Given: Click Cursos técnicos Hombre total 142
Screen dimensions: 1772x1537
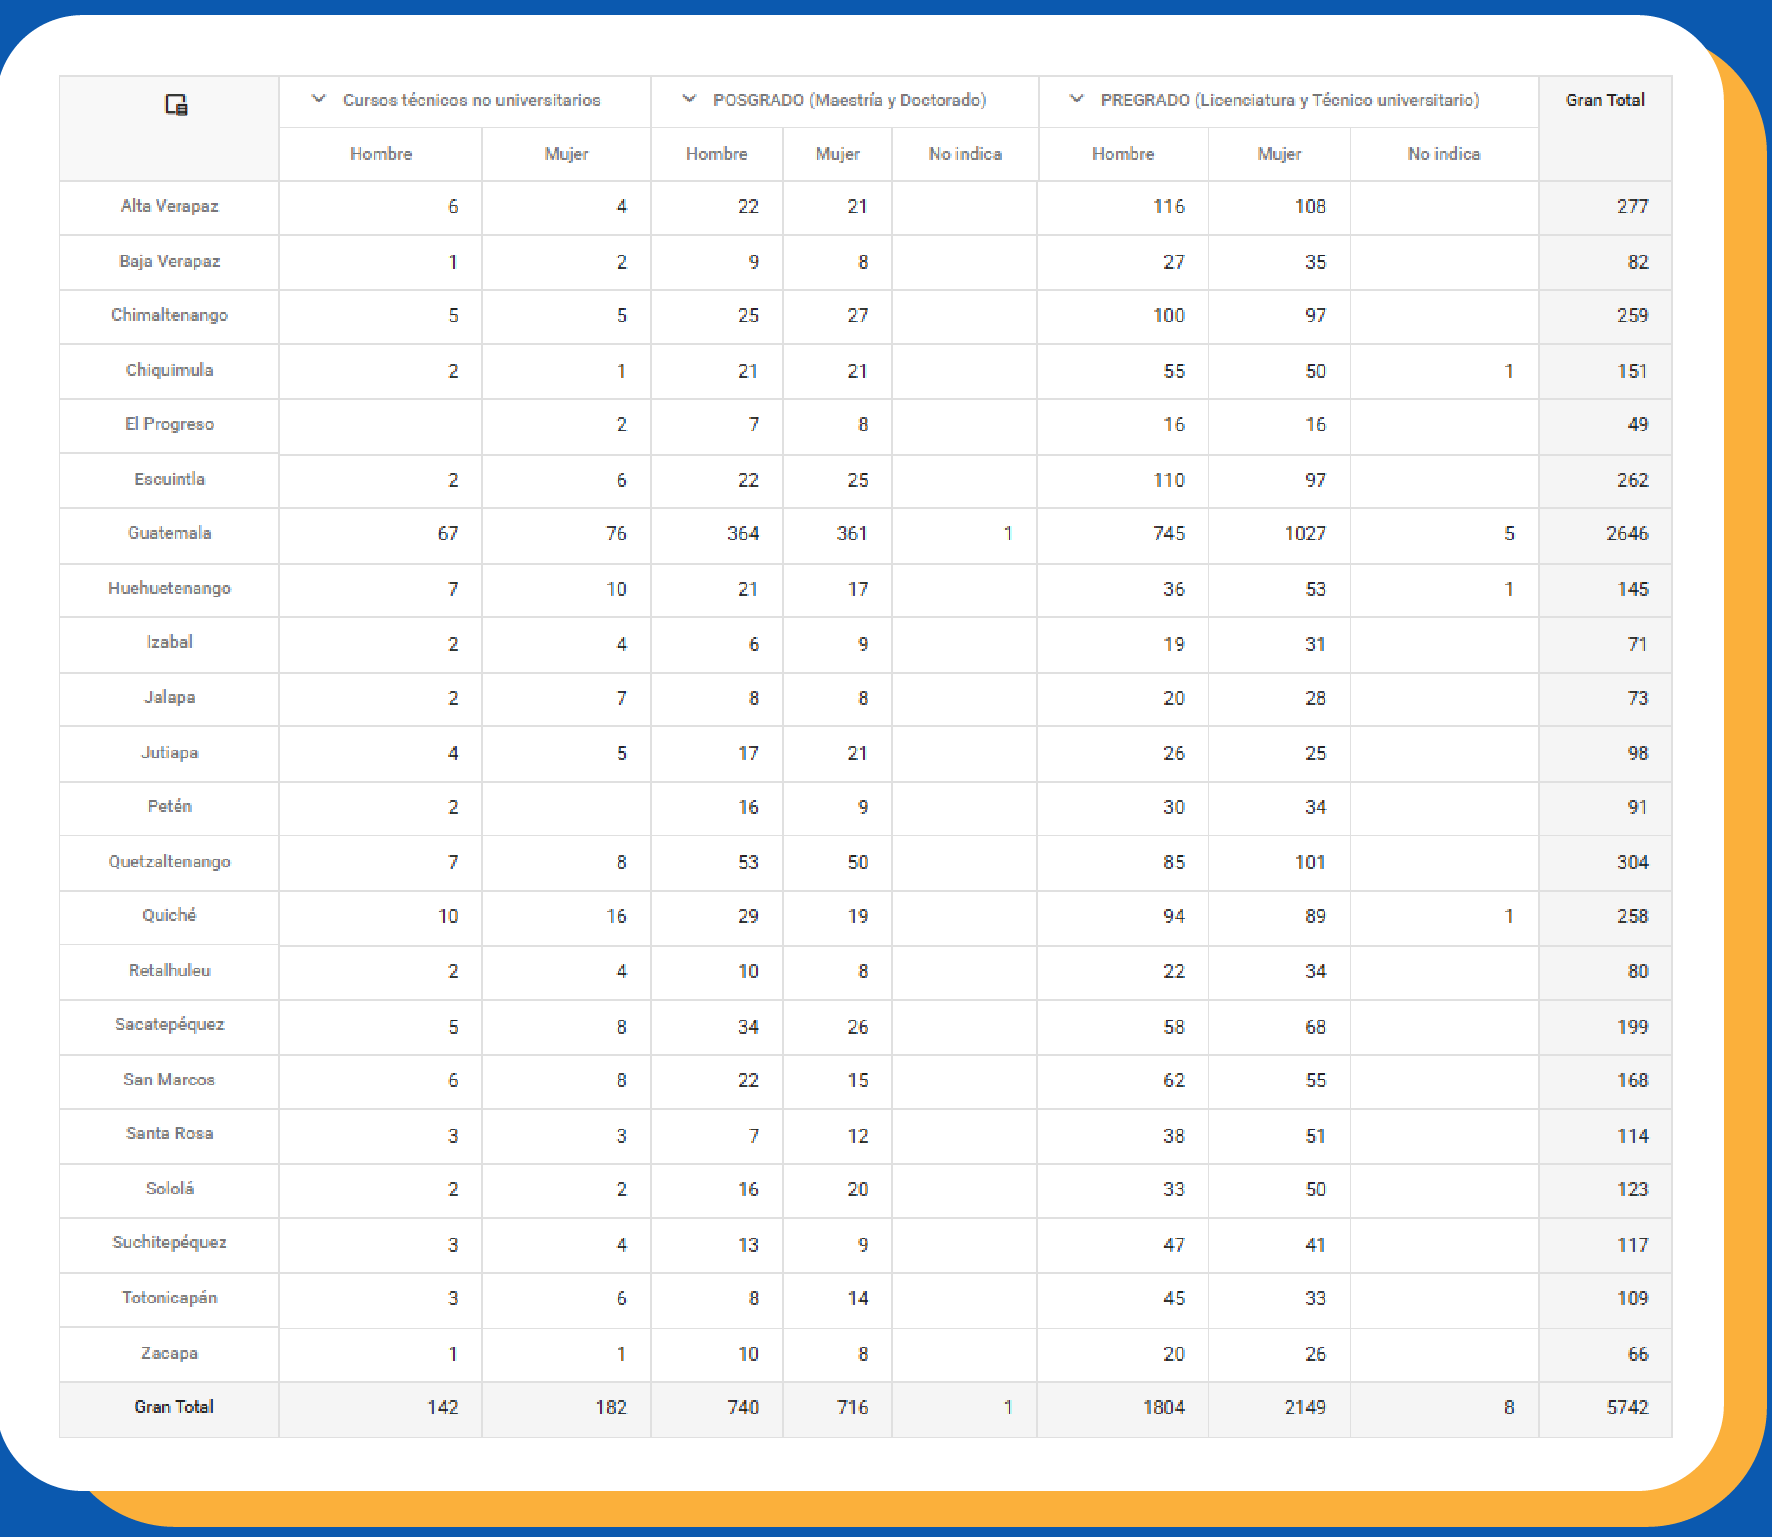Looking at the screenshot, I should coord(443,1408).
